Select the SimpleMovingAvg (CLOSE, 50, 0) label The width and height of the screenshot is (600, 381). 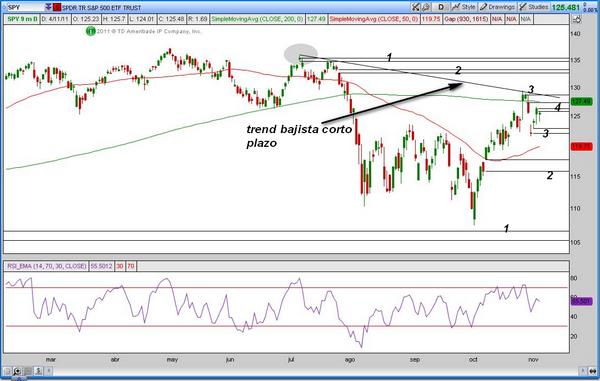tap(374, 19)
